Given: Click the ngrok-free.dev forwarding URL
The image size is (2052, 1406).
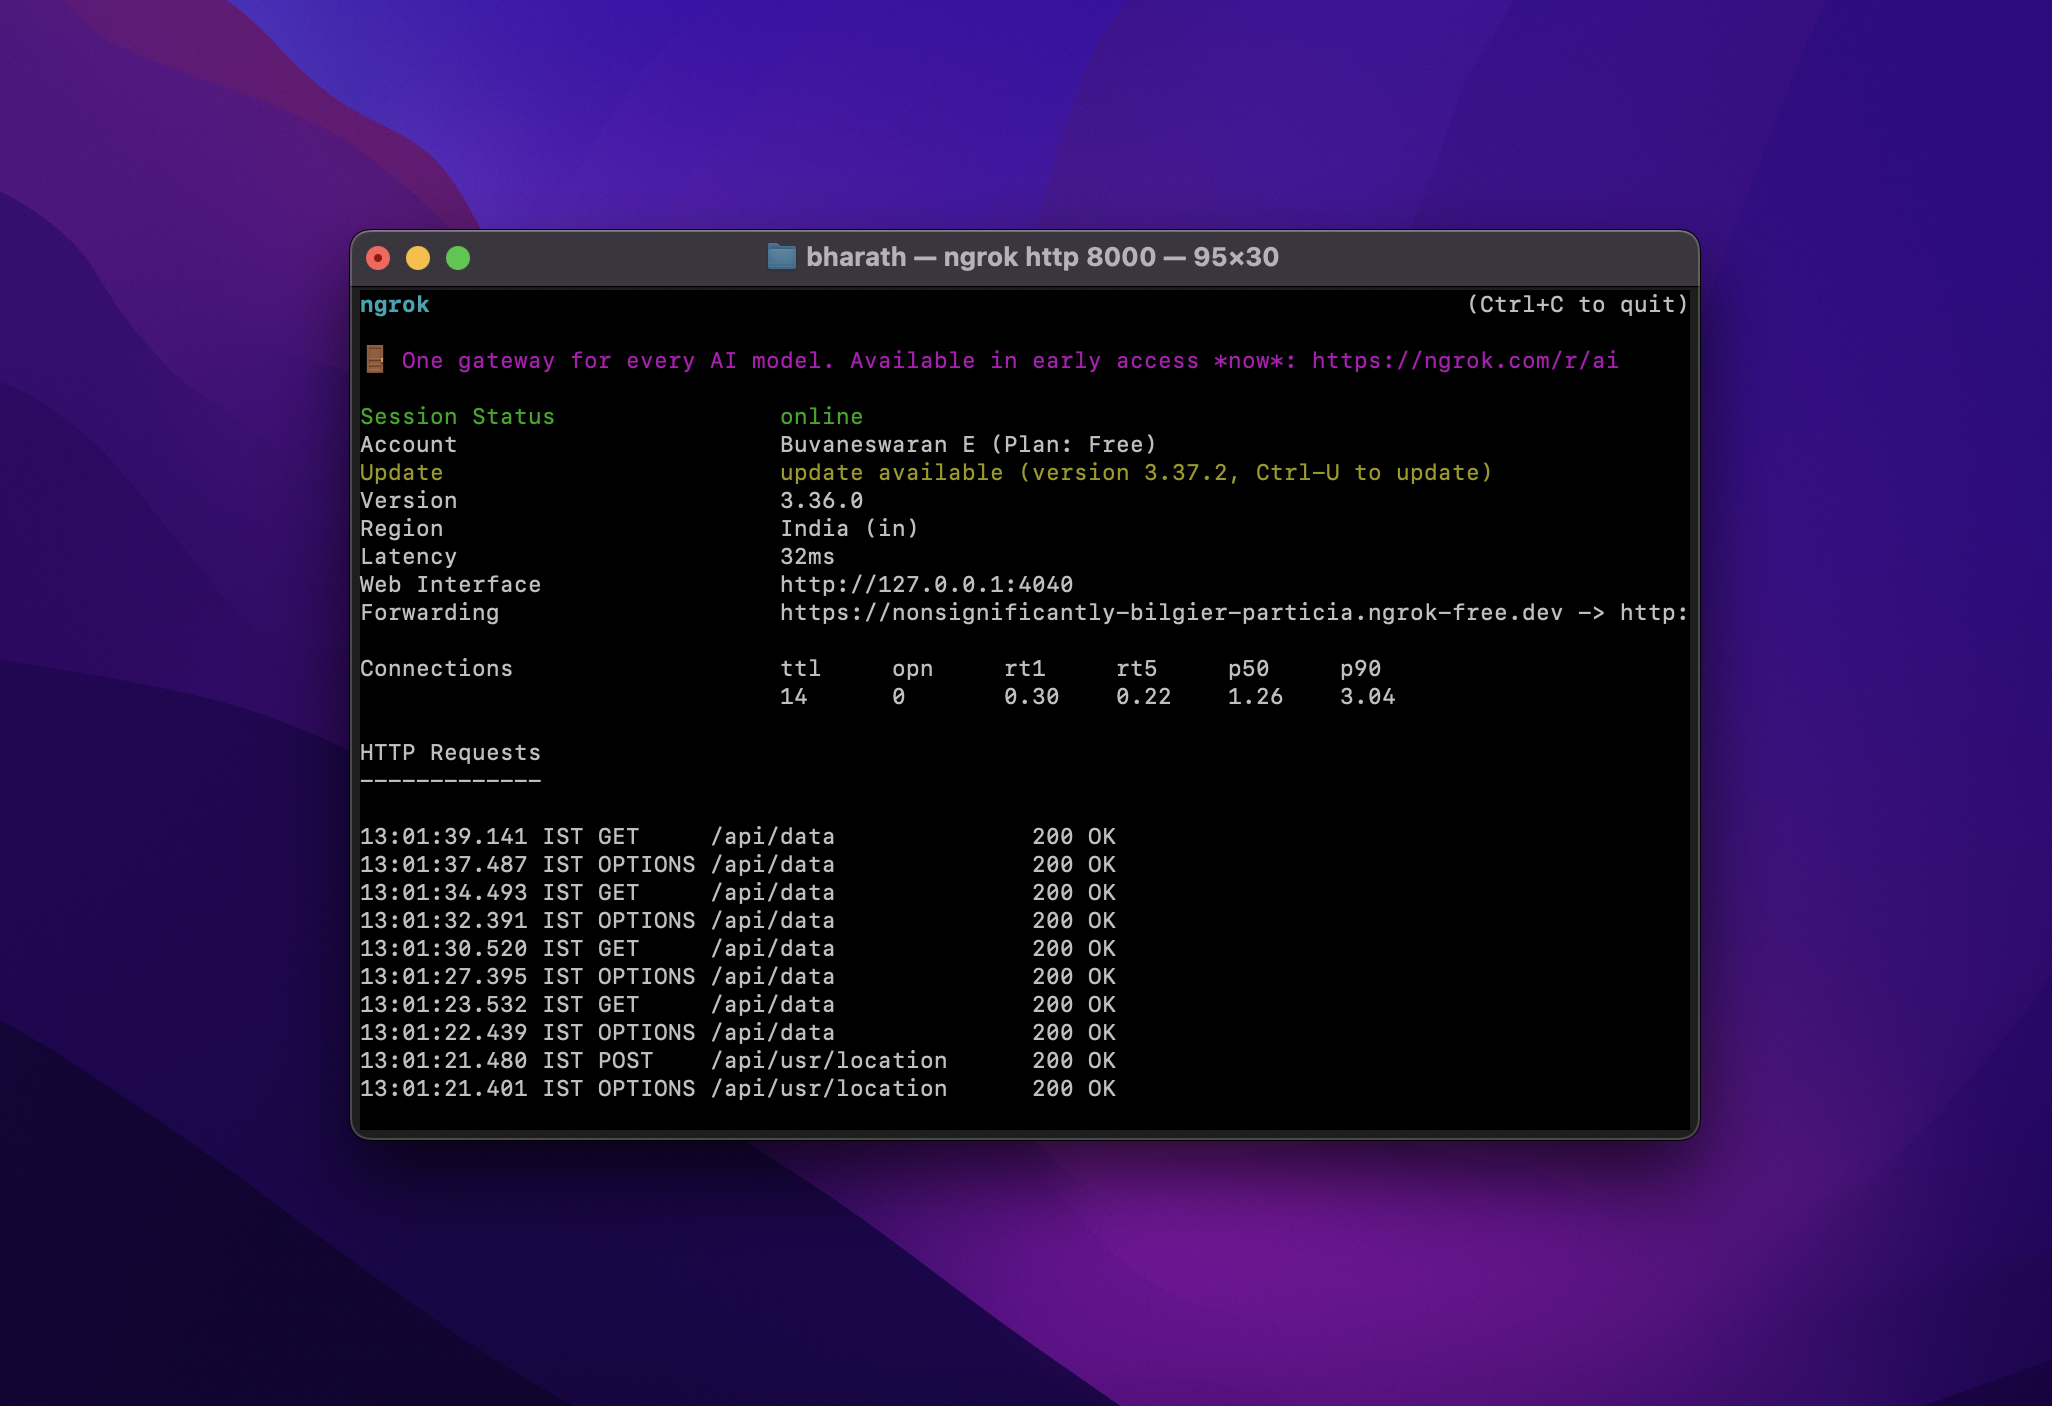Looking at the screenshot, I should pos(1171,612).
